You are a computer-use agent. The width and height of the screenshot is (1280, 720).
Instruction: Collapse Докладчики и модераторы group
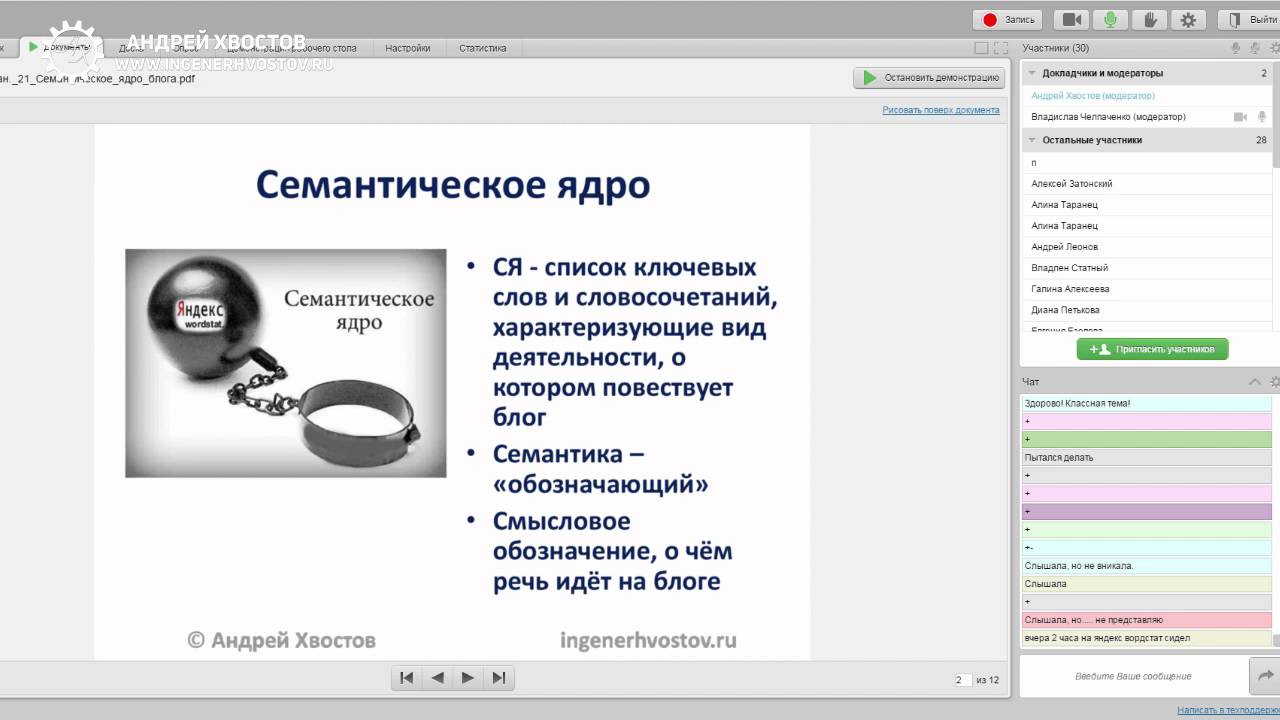tap(1031, 73)
